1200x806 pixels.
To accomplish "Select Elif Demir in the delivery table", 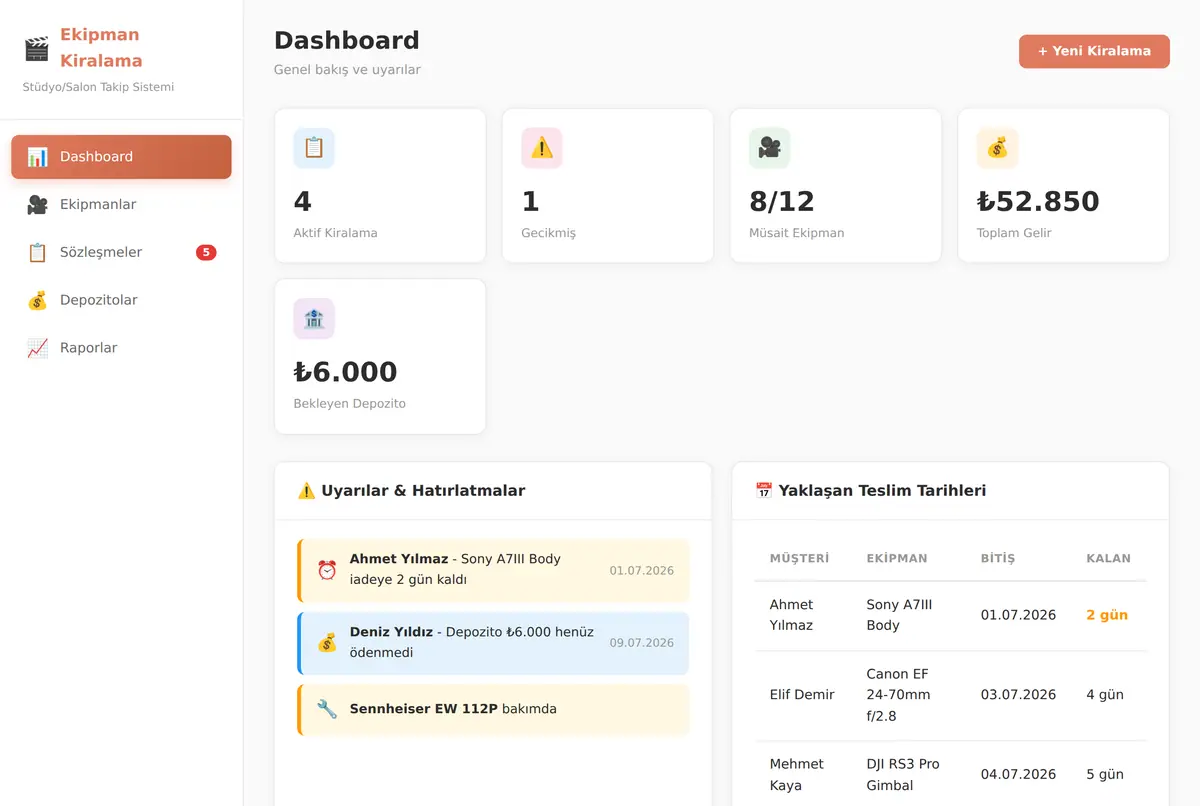I will click(802, 695).
